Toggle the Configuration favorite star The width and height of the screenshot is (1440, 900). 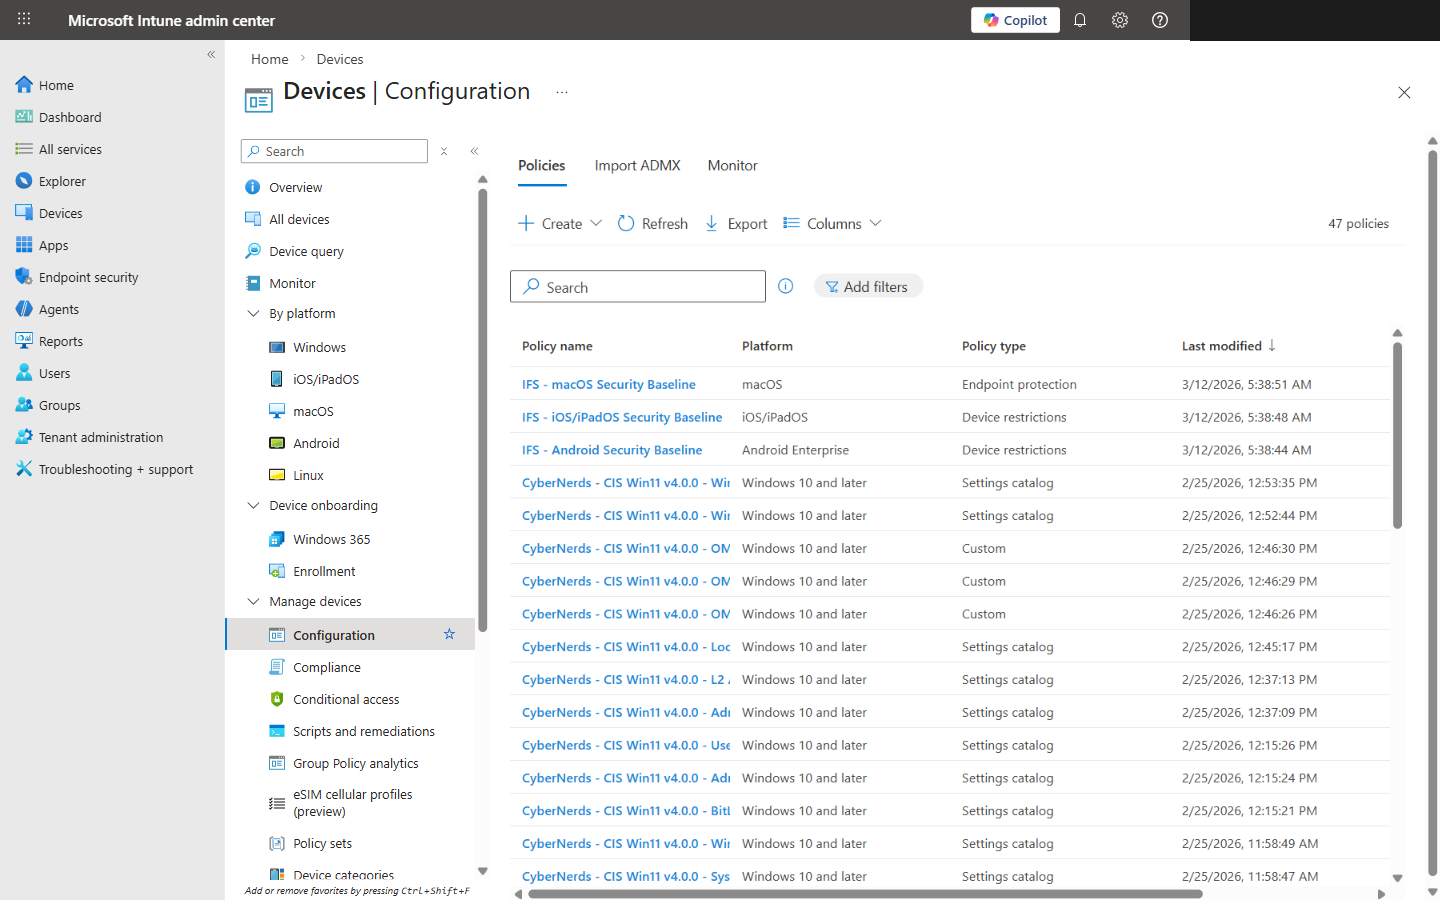449,634
